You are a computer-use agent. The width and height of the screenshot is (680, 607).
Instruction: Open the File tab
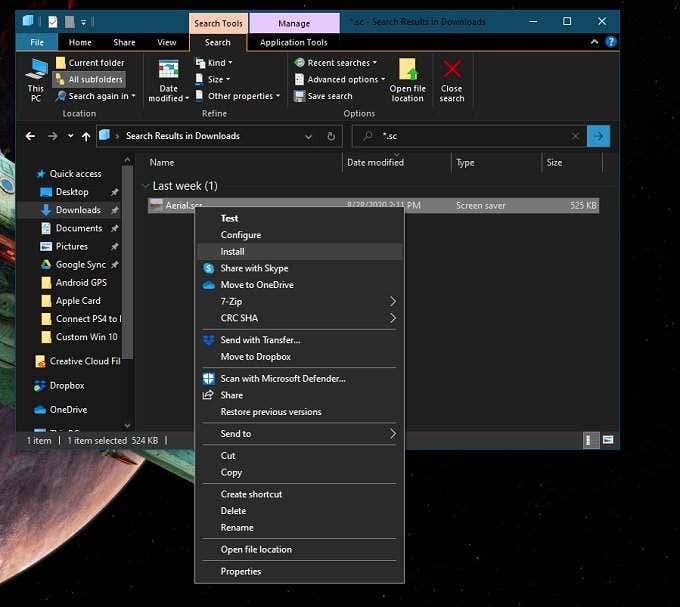(x=37, y=42)
